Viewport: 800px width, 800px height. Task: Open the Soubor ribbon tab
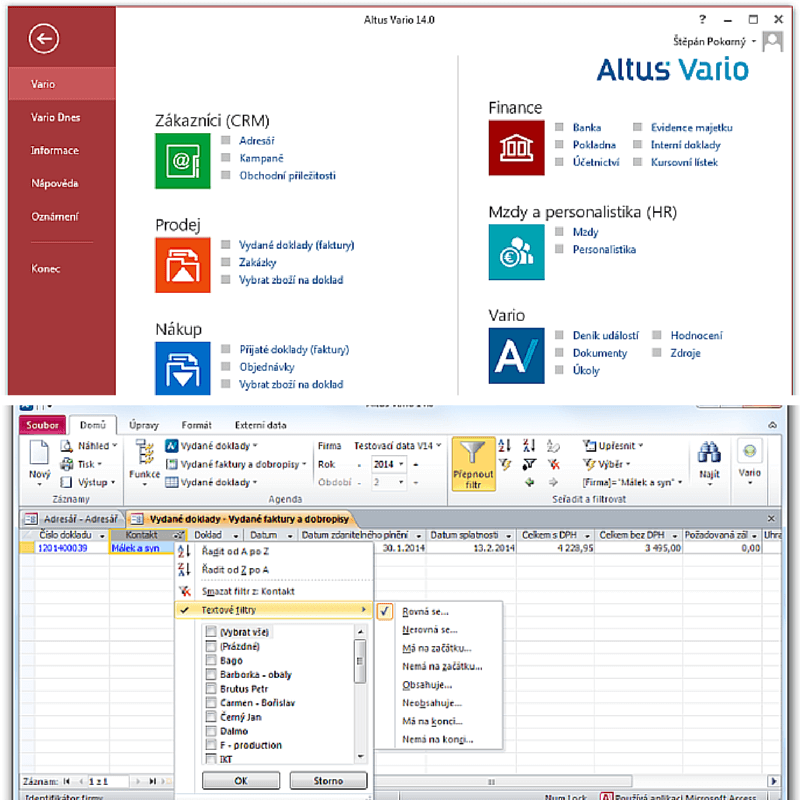pos(42,425)
